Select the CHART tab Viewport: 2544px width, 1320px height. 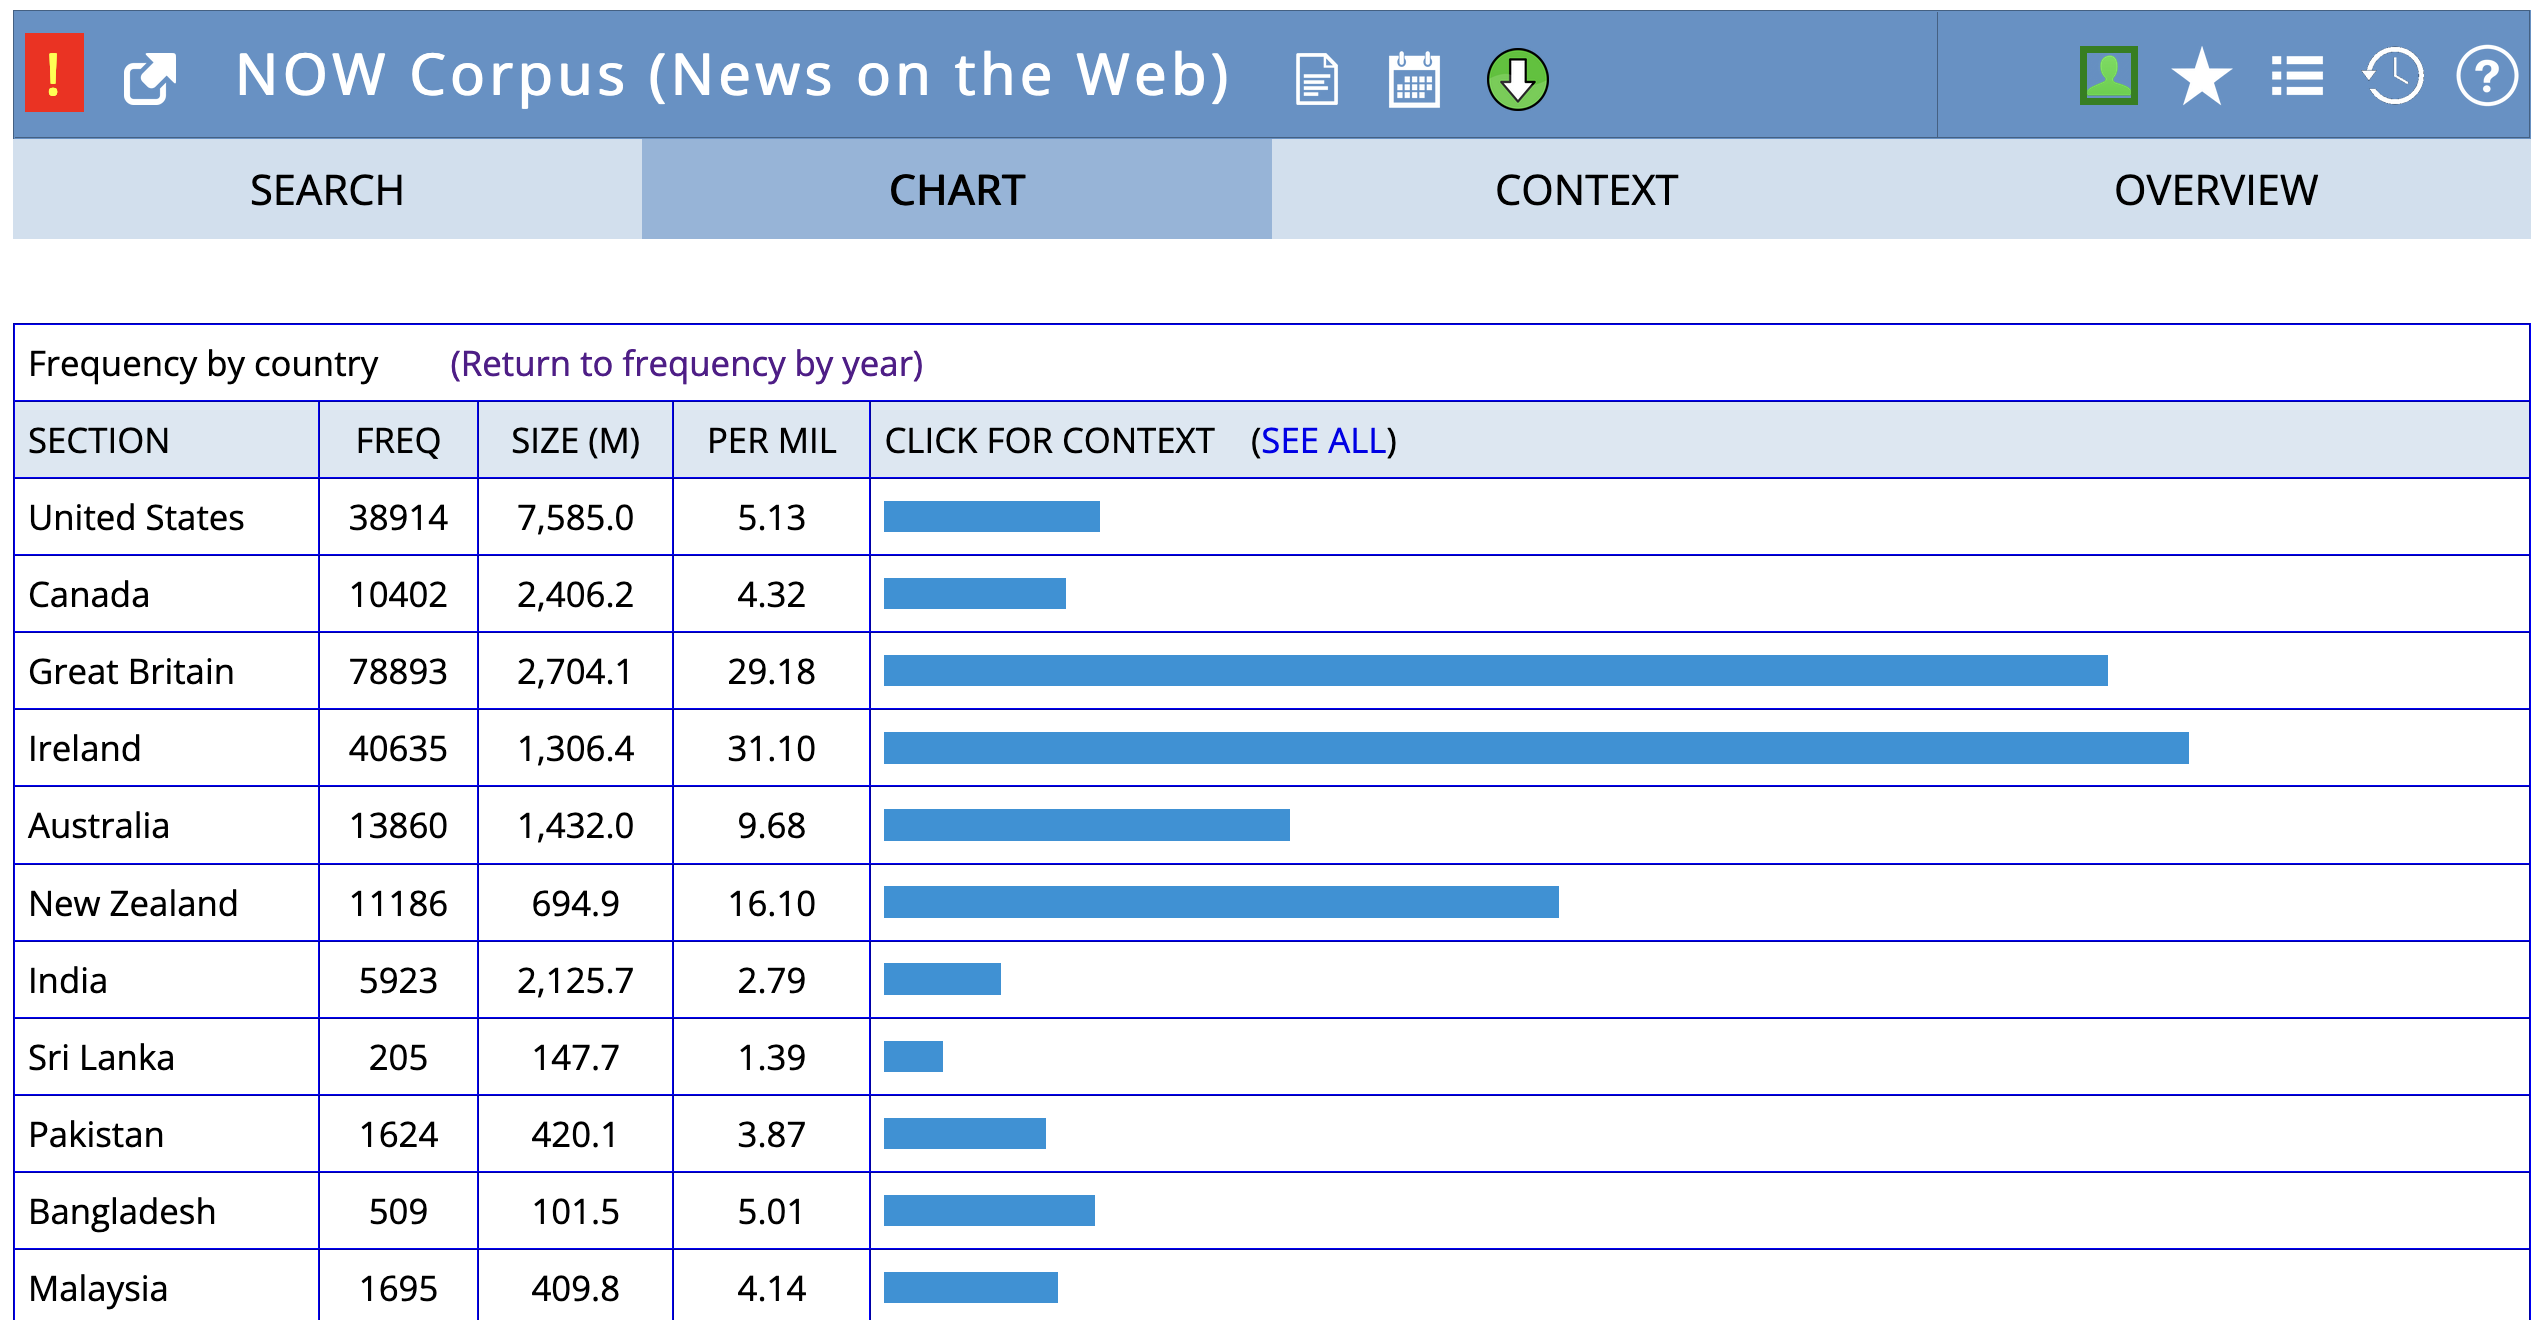[957, 190]
